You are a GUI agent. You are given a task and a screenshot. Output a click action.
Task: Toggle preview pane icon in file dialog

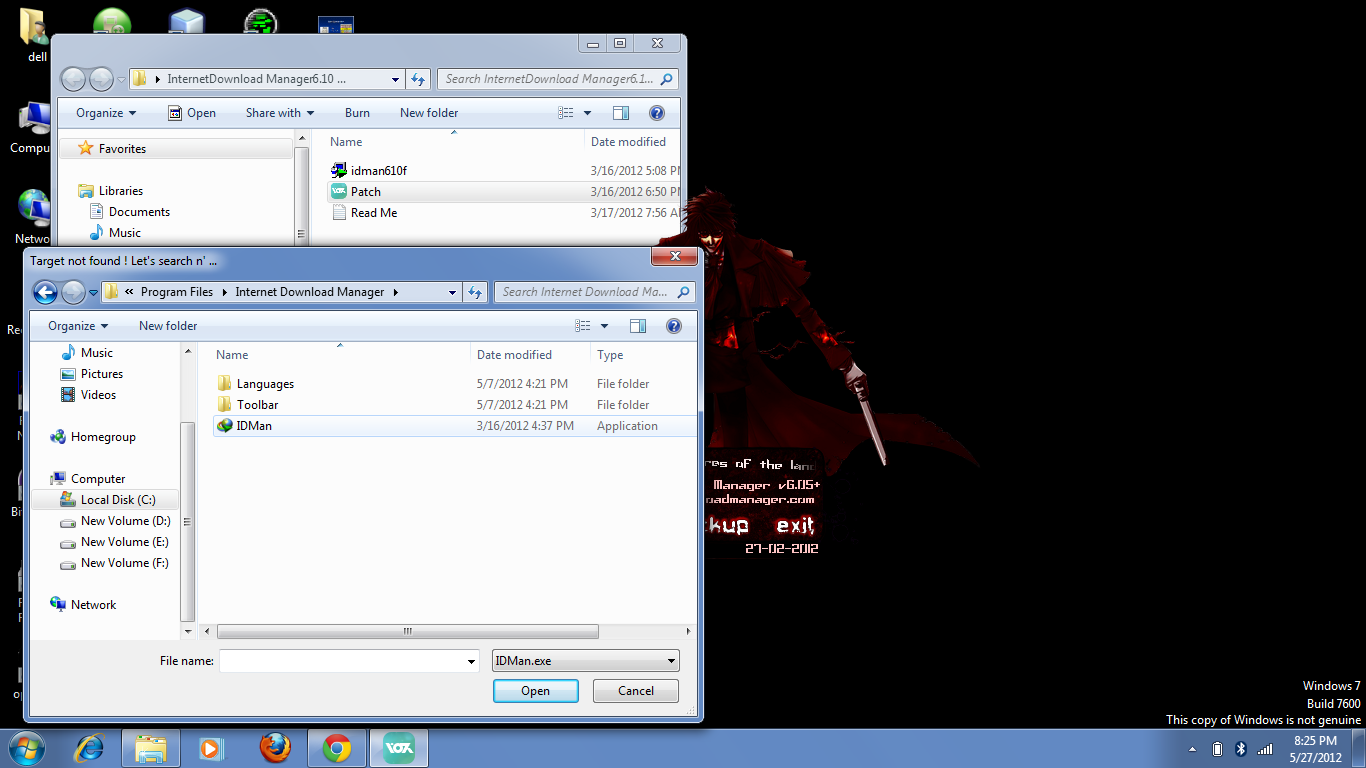click(638, 326)
